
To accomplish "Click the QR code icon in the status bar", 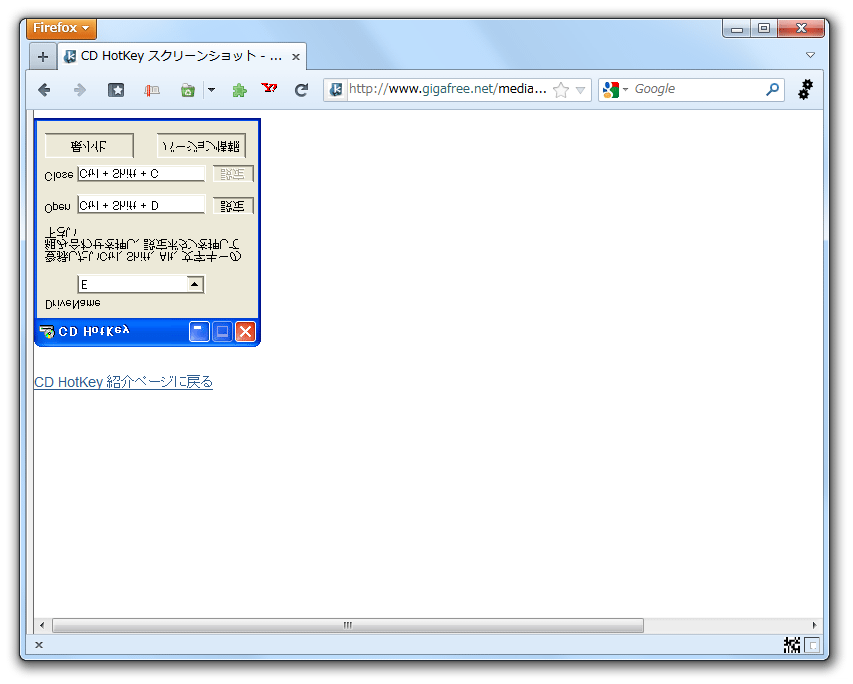I will click(x=792, y=645).
